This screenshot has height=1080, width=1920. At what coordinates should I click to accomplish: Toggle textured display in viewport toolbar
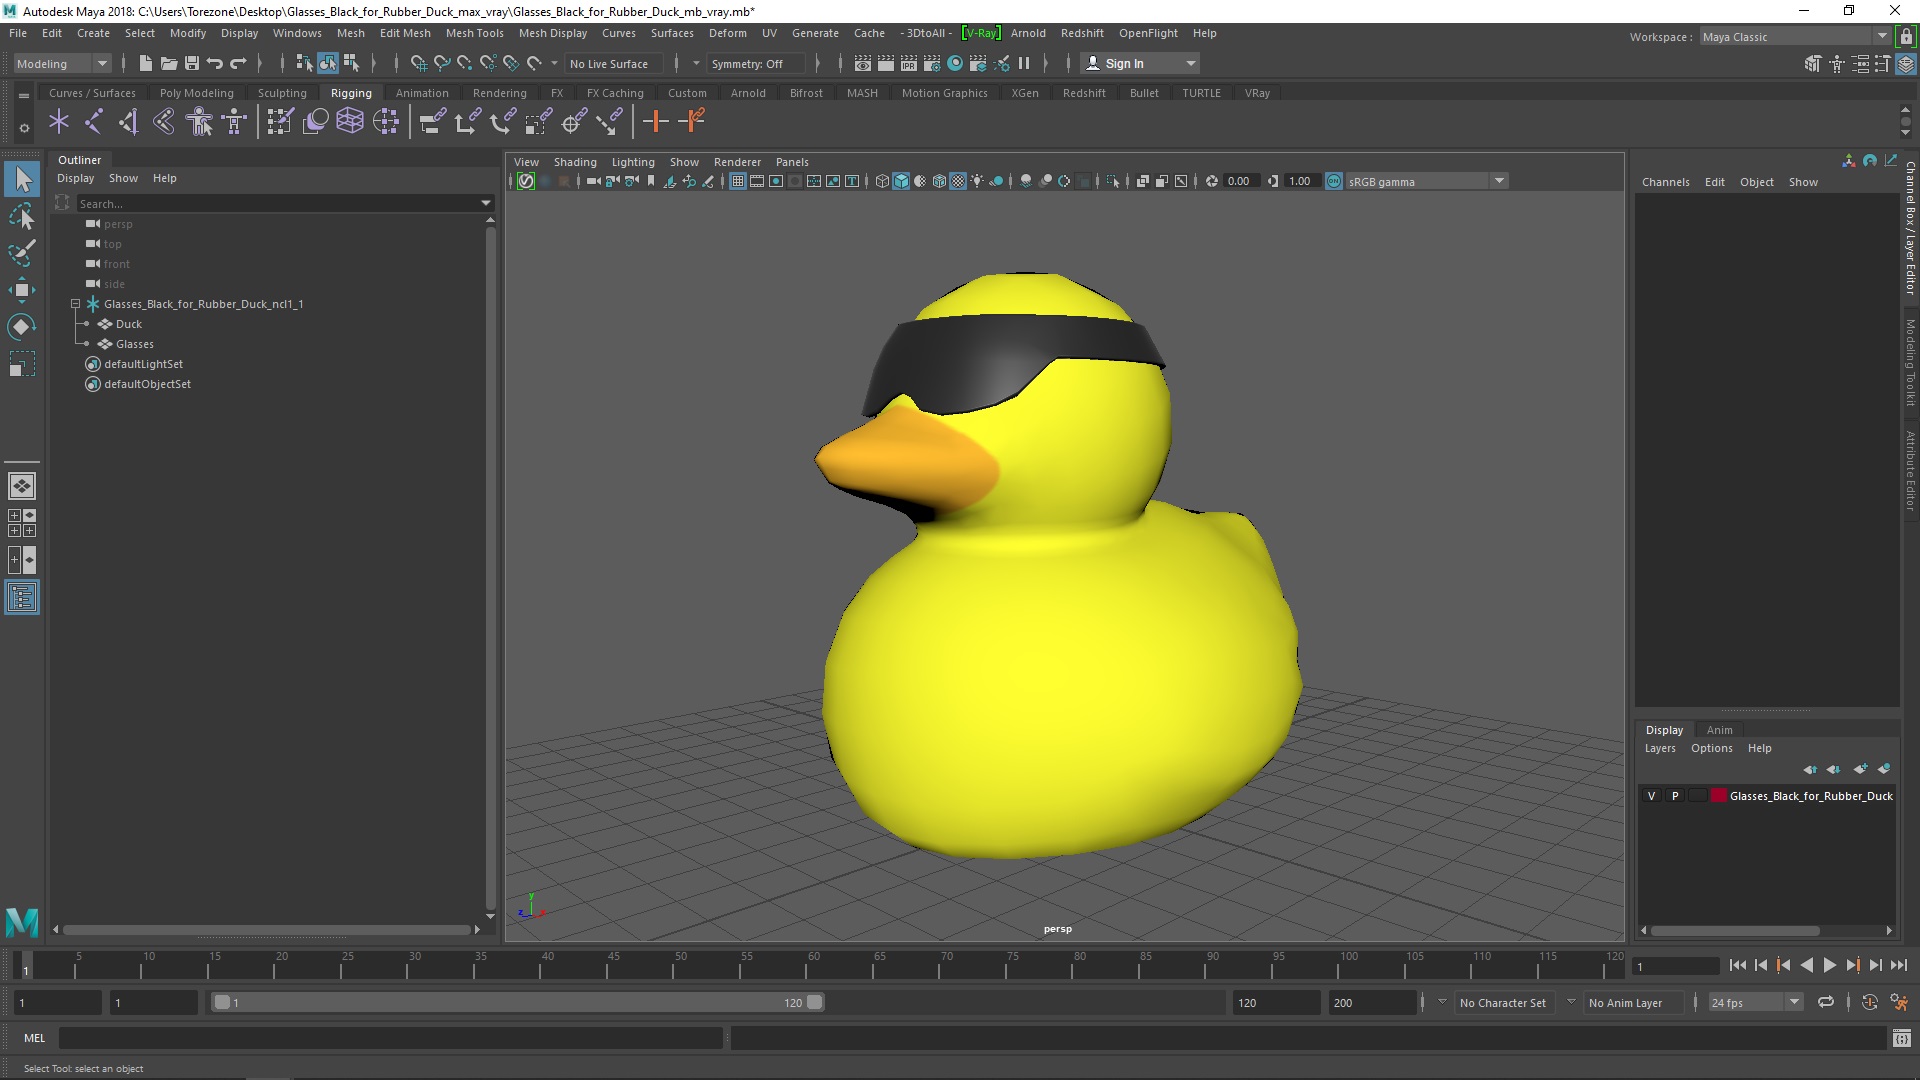click(958, 181)
